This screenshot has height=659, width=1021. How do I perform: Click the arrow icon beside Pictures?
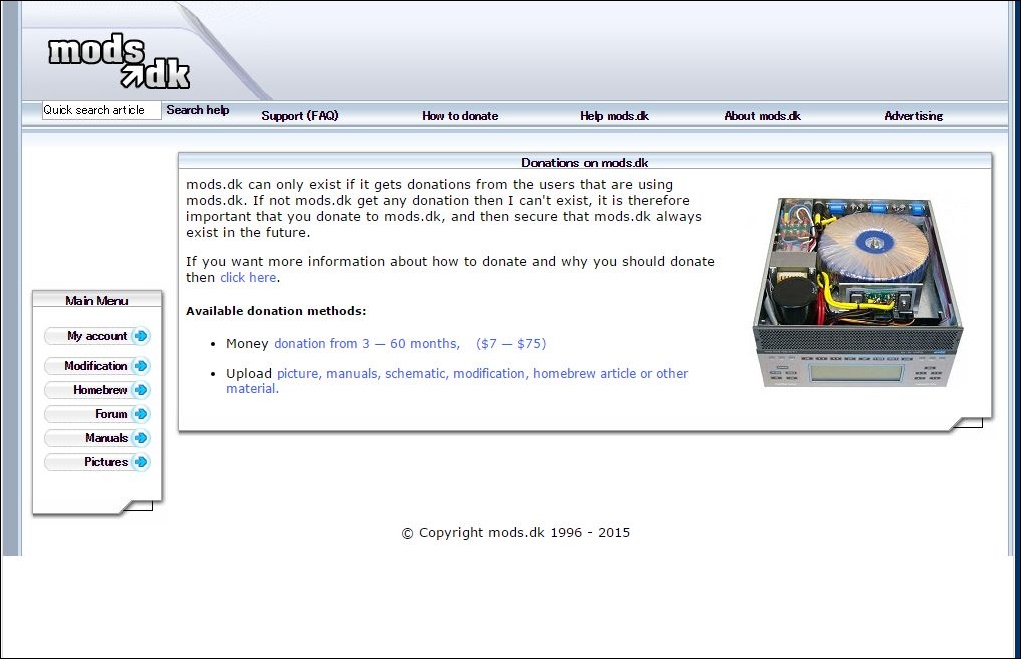(141, 462)
